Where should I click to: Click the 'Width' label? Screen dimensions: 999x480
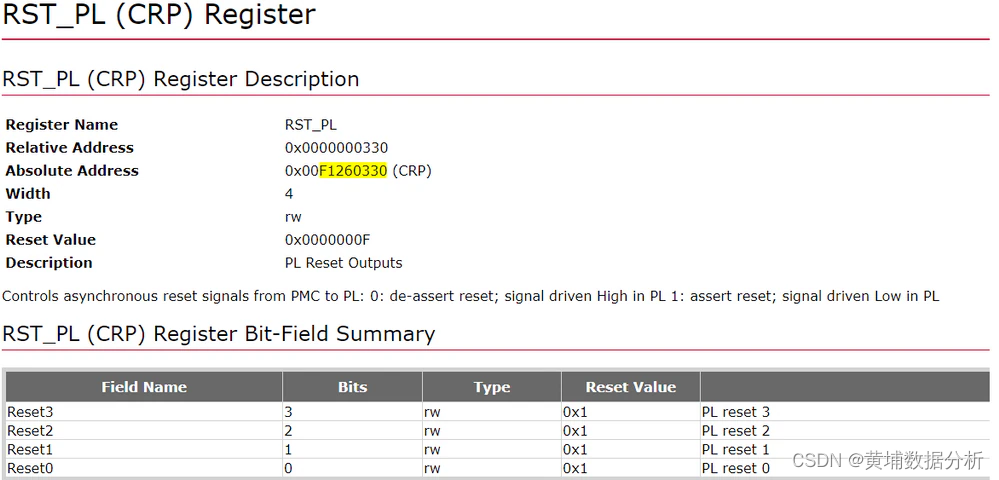[28, 194]
